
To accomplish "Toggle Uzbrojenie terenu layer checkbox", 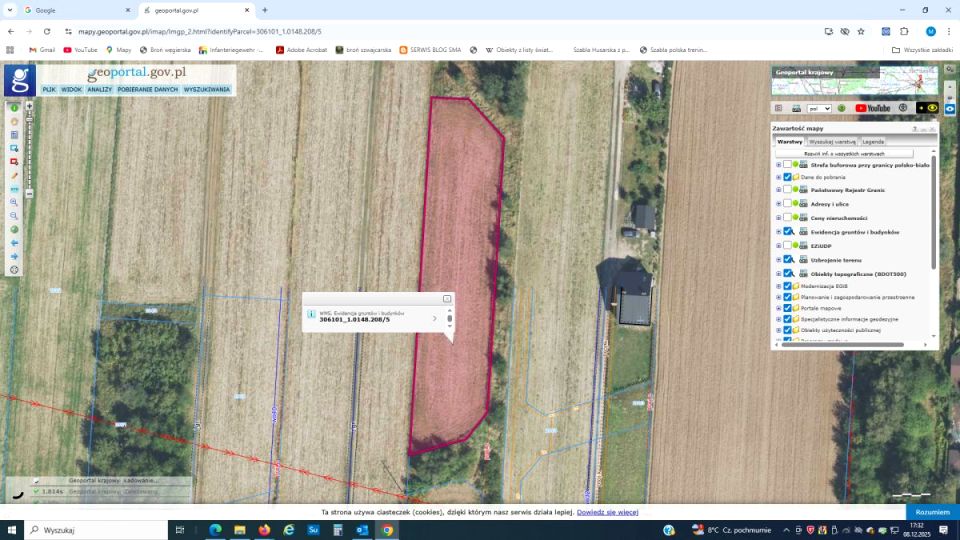I will pyautogui.click(x=787, y=259).
